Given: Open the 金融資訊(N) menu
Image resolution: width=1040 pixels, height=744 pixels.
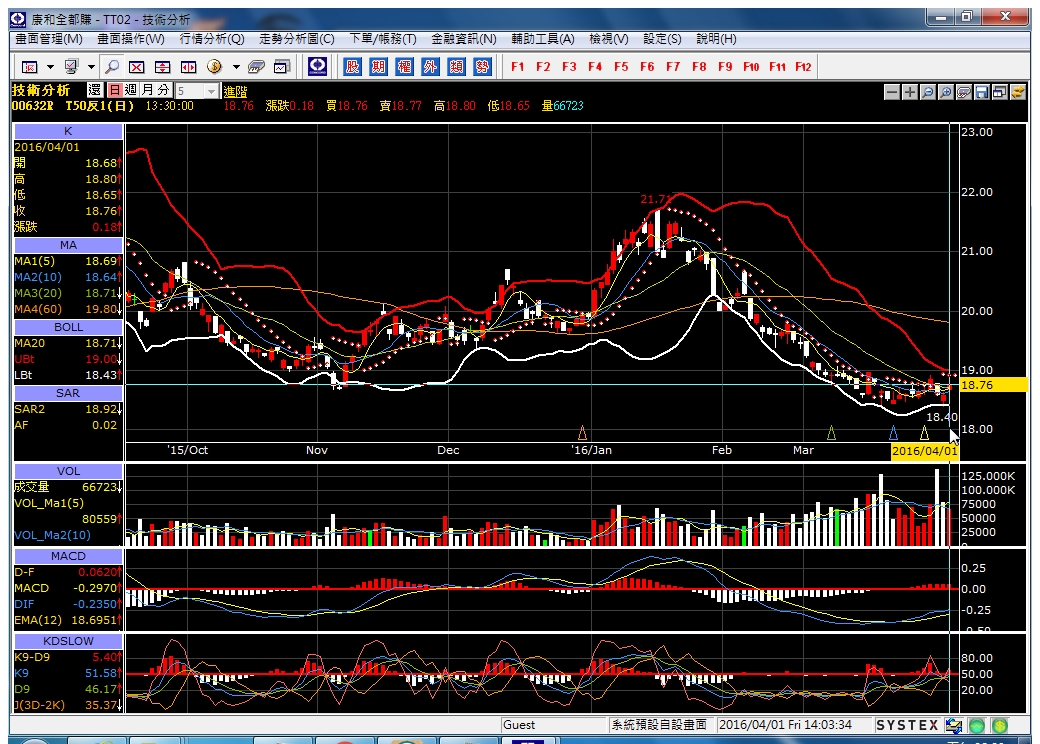Looking at the screenshot, I should (x=464, y=39).
